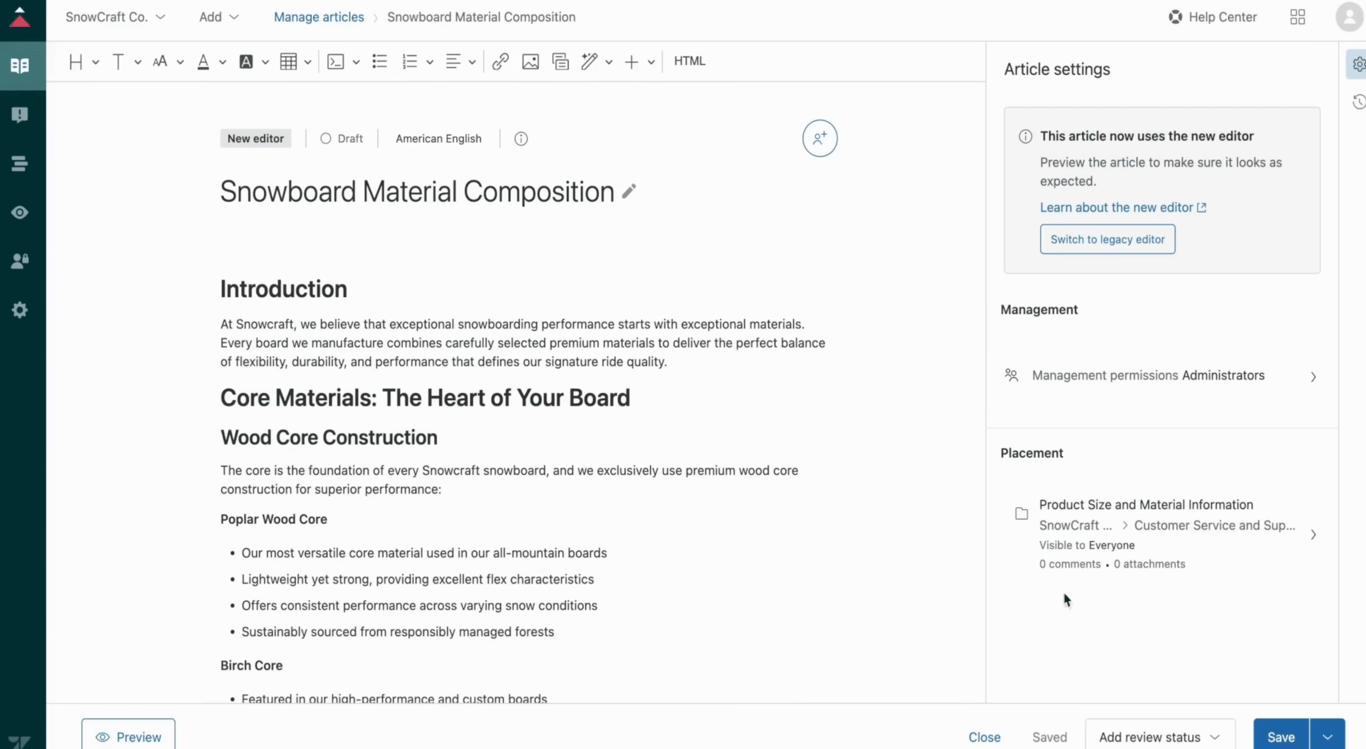
Task: Insert a content block
Action: (560, 62)
